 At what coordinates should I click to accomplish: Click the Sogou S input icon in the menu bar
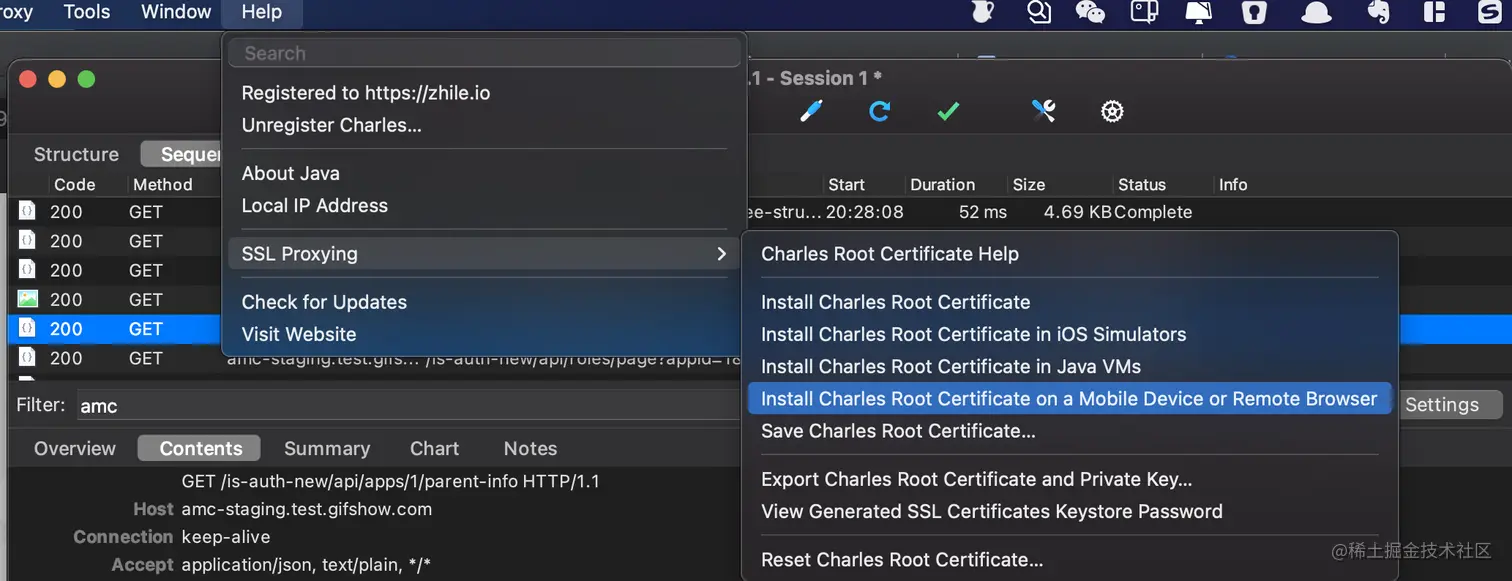(x=1490, y=12)
